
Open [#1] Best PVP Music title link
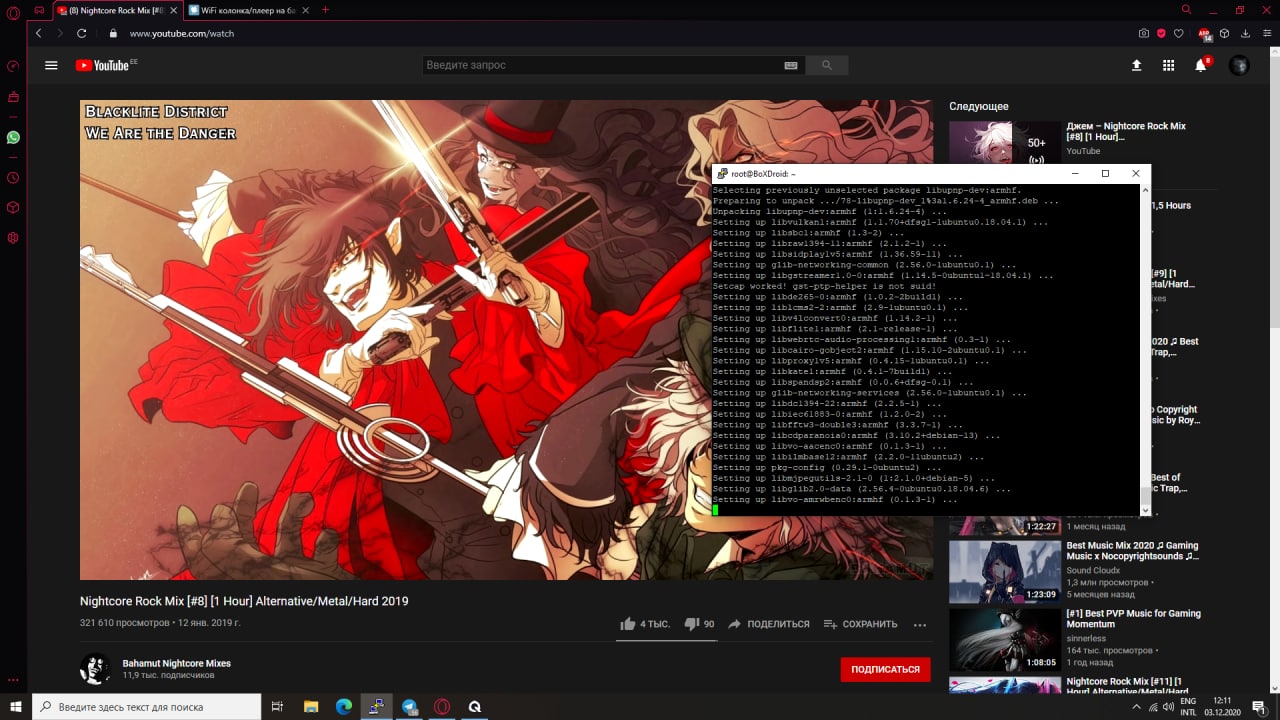click(x=1133, y=619)
